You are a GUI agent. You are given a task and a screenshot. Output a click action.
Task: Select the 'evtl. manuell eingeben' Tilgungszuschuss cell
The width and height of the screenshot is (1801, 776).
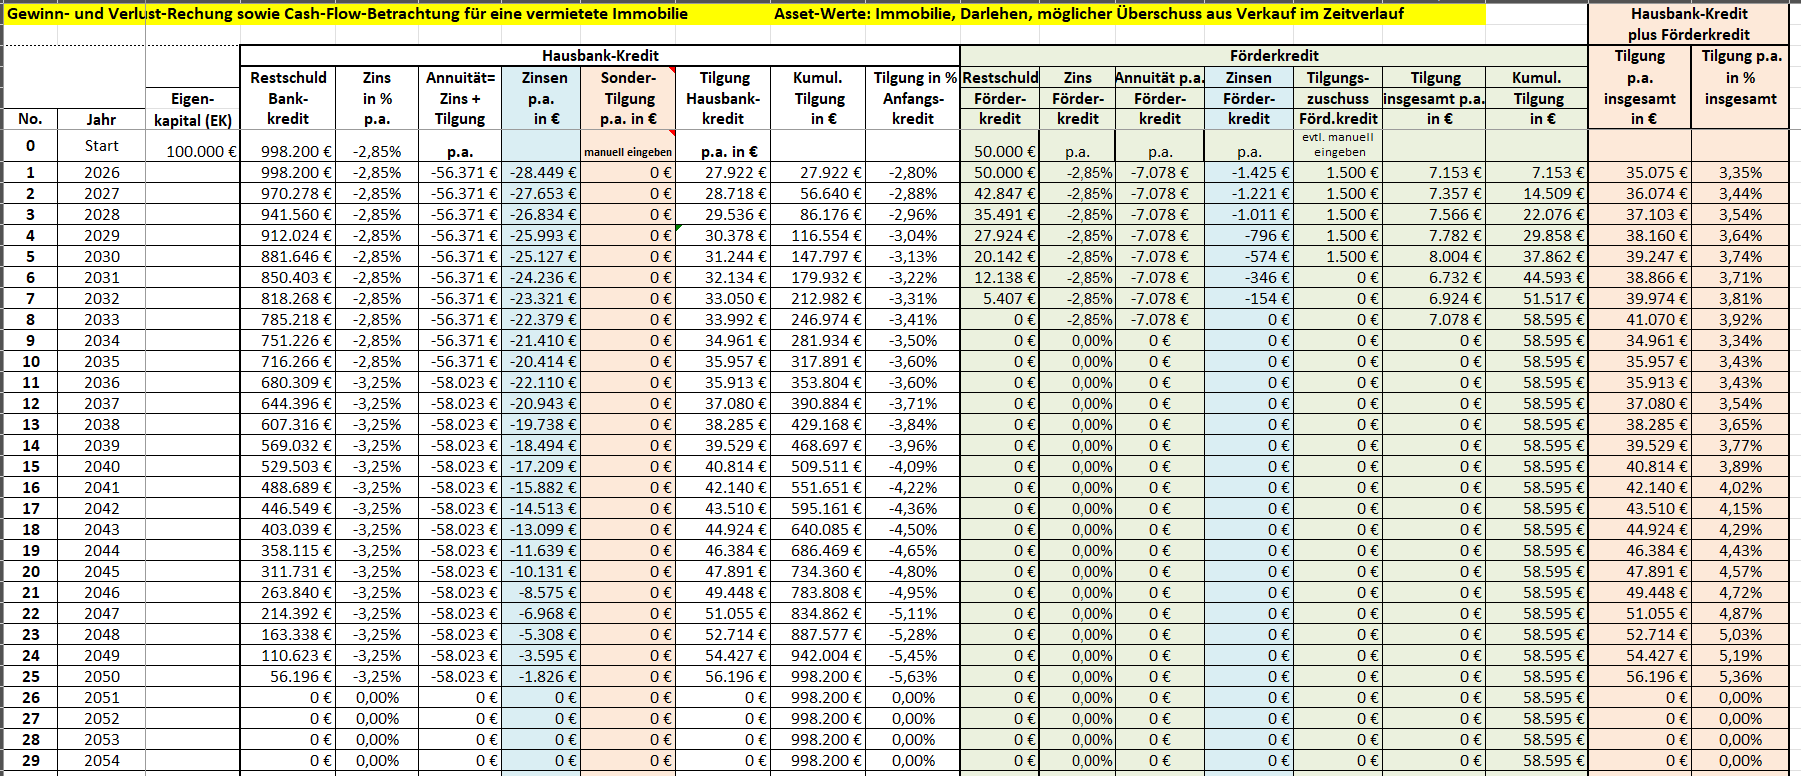click(x=1338, y=145)
